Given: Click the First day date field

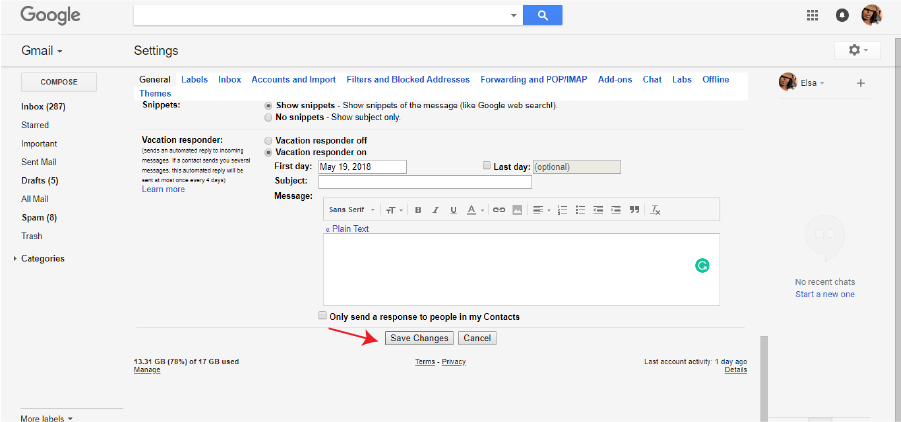Looking at the screenshot, I should point(362,167).
